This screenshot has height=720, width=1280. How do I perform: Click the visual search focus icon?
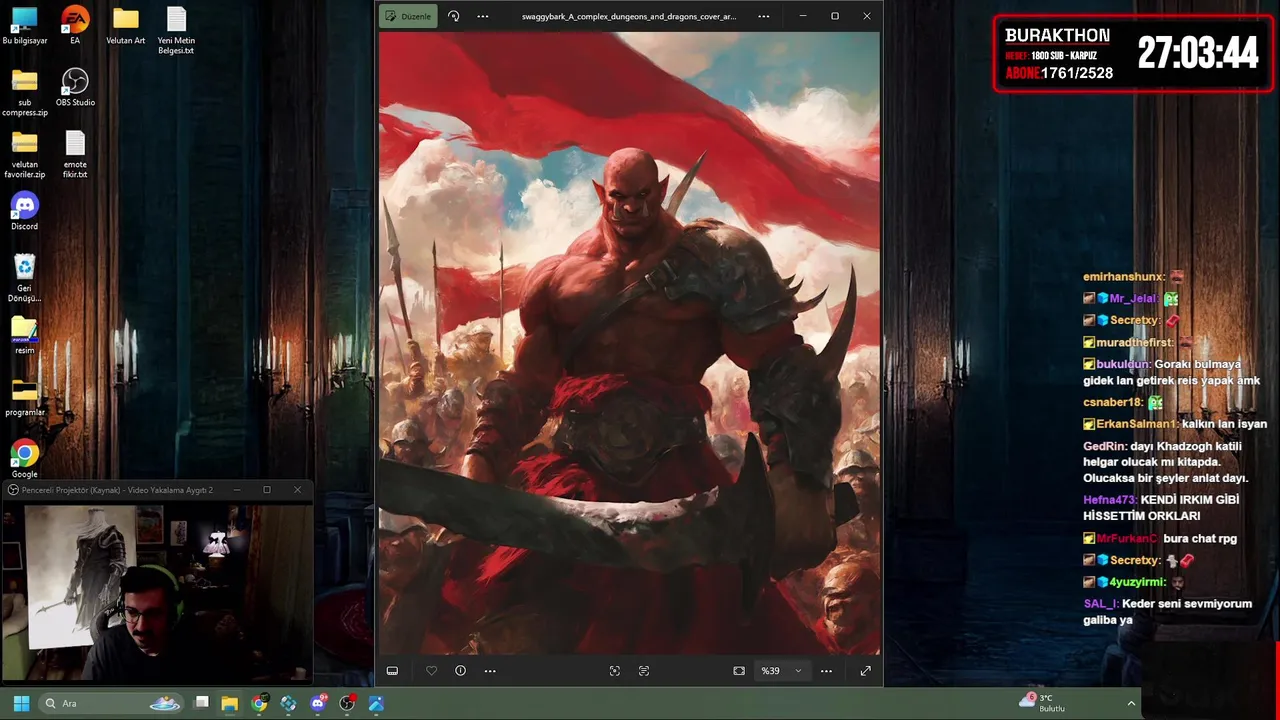614,671
